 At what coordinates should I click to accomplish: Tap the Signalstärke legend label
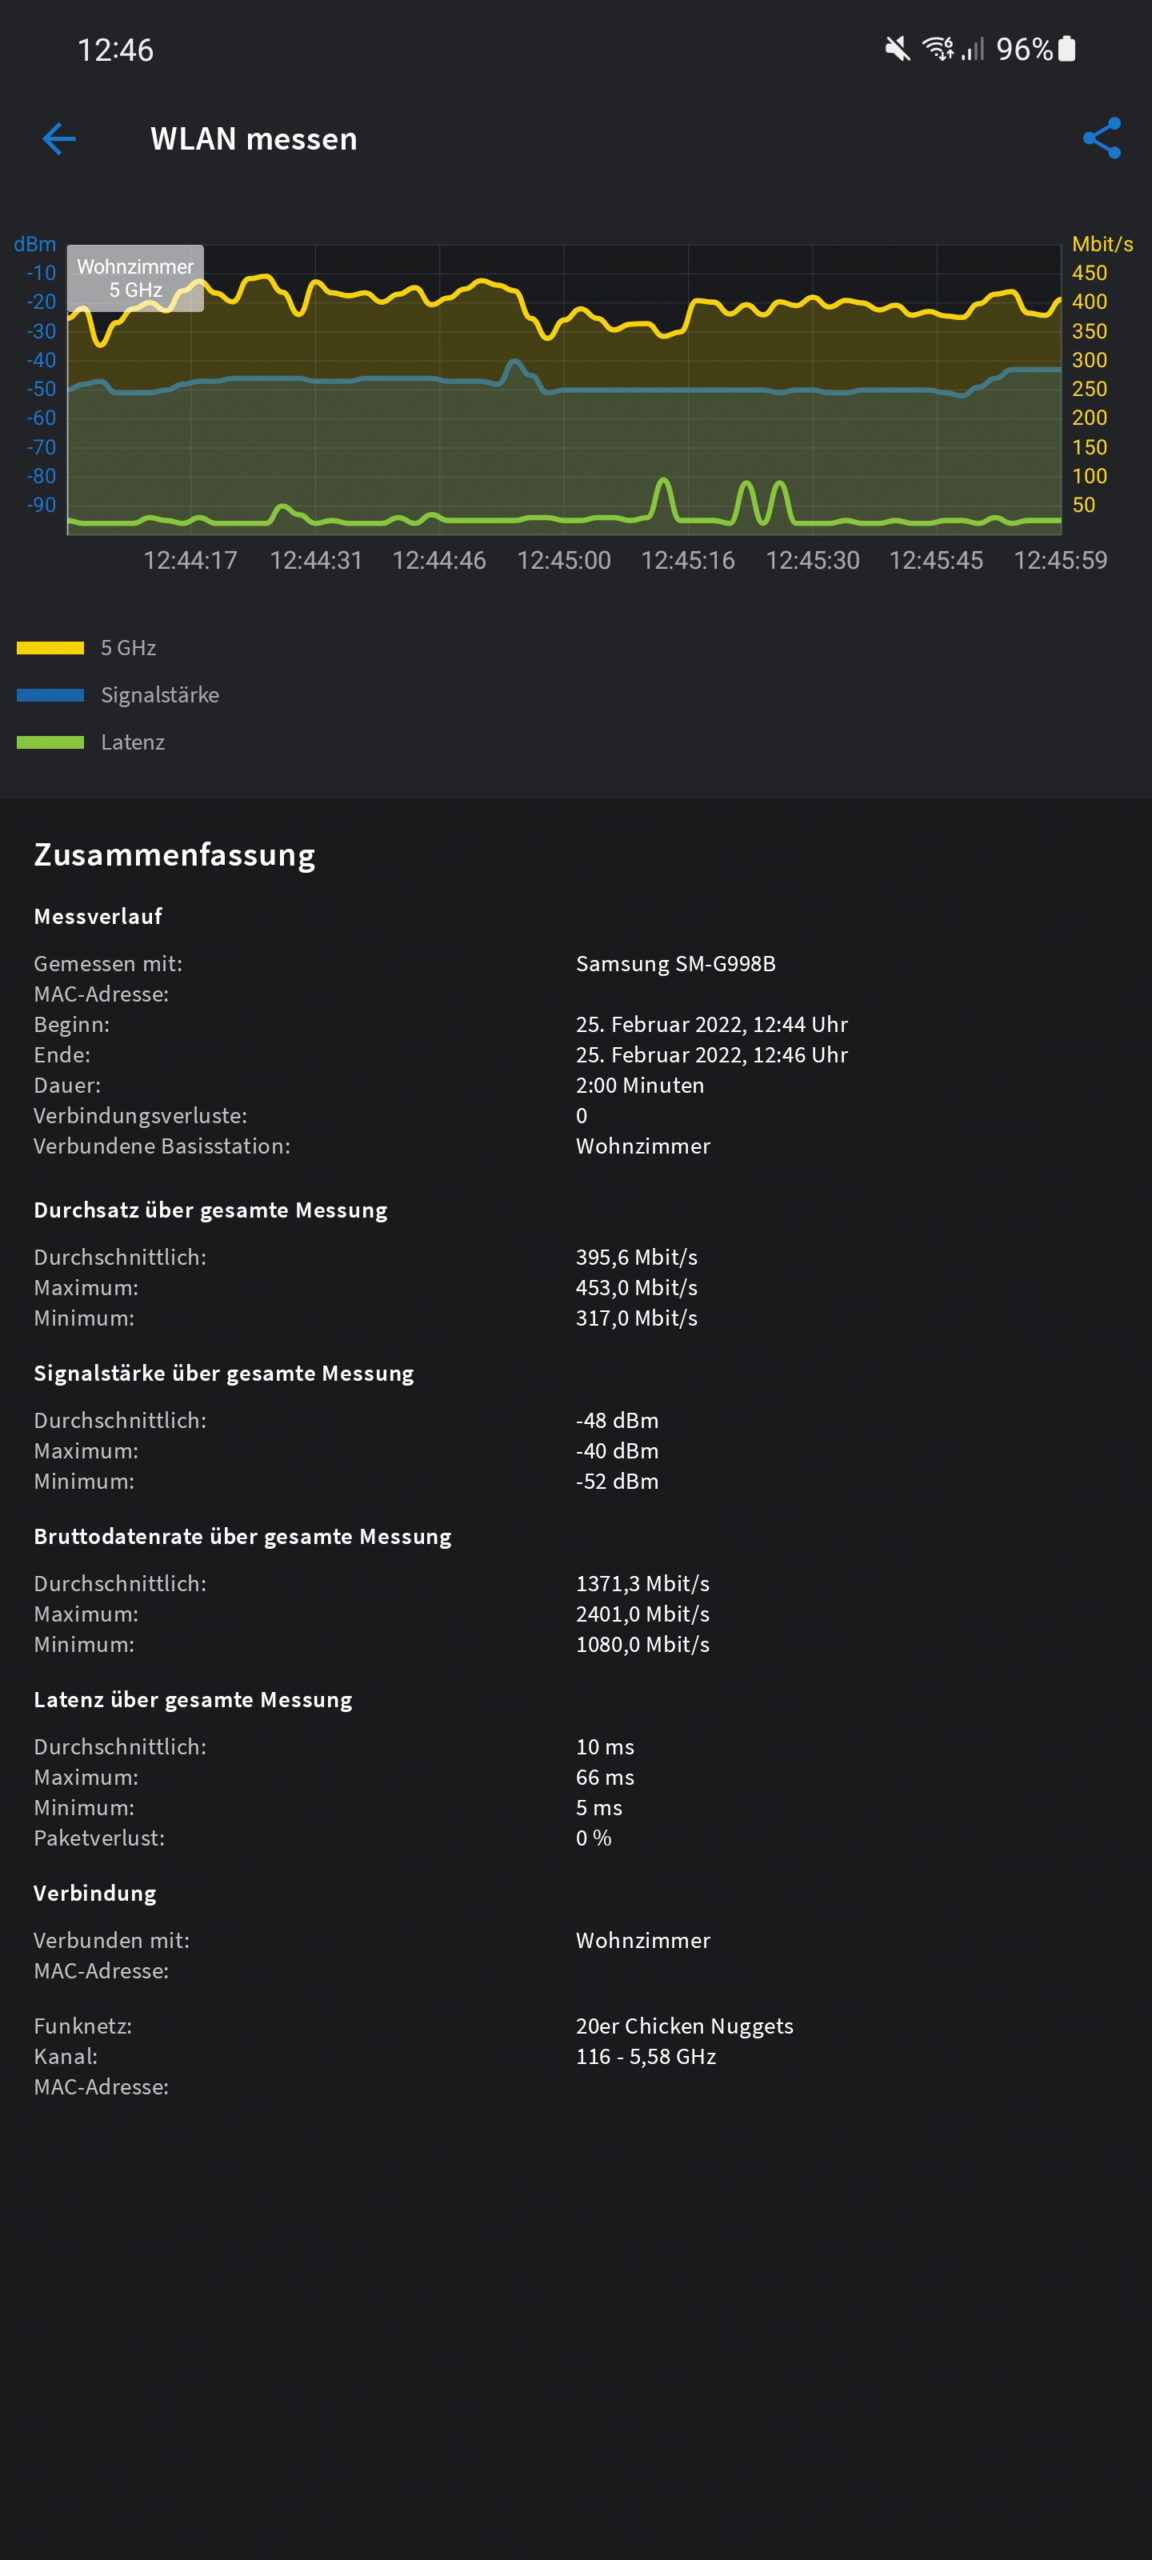pos(160,695)
